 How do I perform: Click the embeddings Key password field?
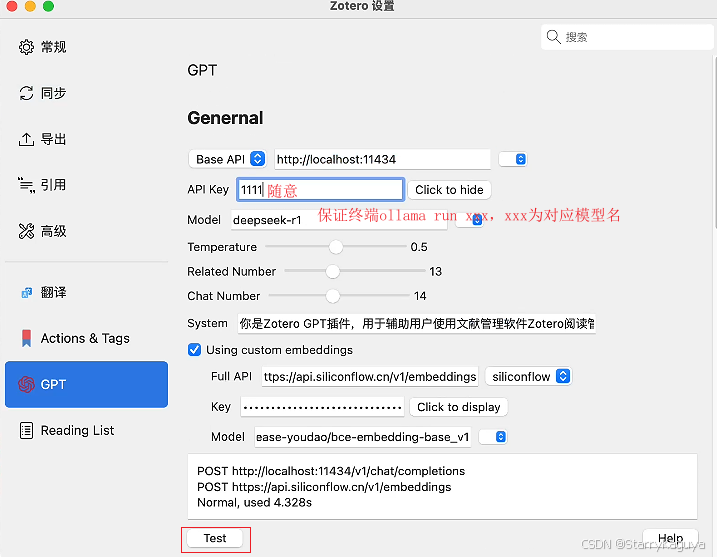tap(322, 407)
